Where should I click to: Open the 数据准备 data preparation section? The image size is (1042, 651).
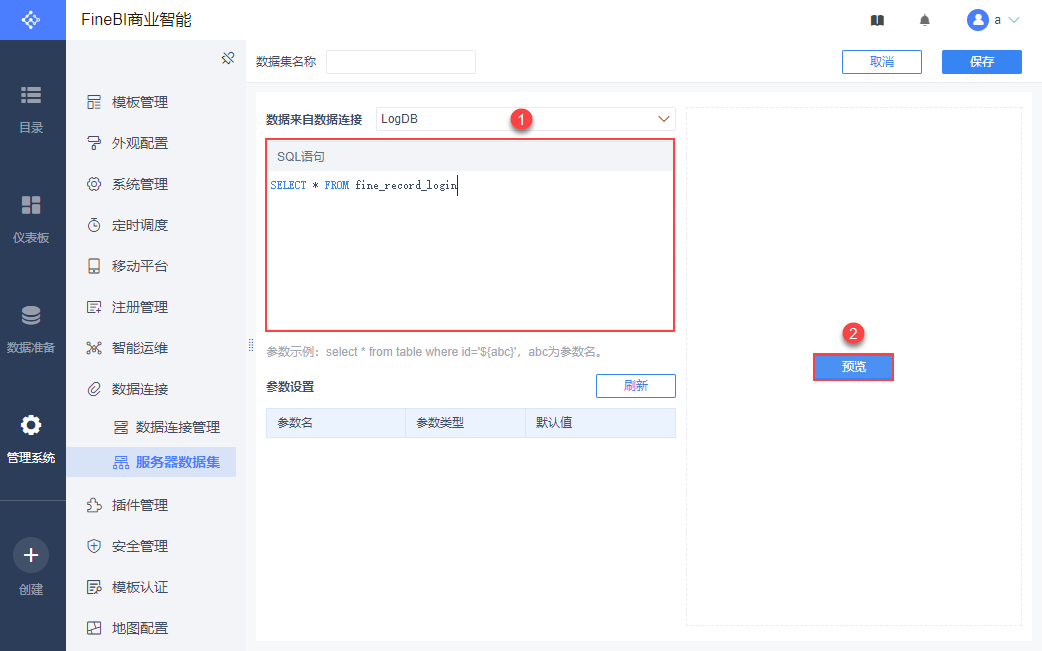31,329
